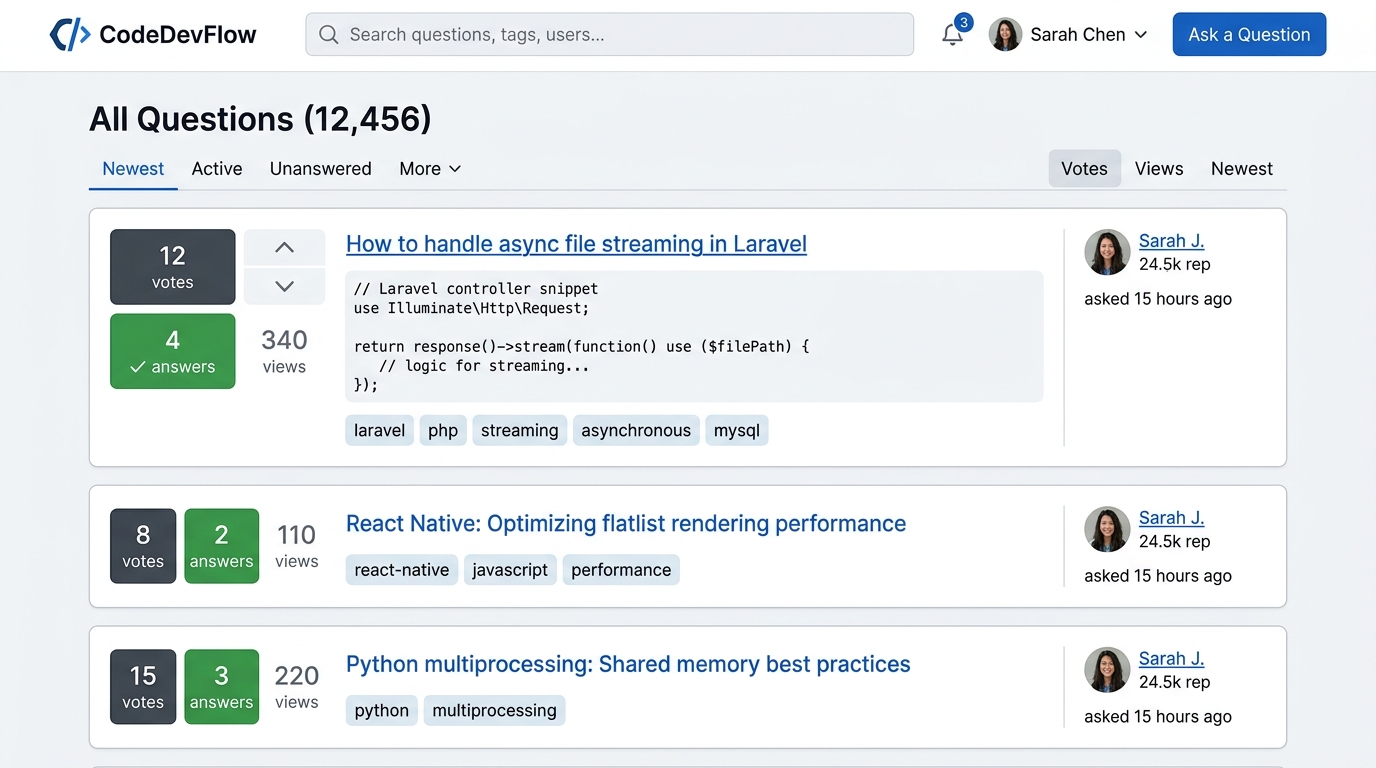
Task: Expand the Sarah Chen account dropdown
Action: pos(1141,35)
